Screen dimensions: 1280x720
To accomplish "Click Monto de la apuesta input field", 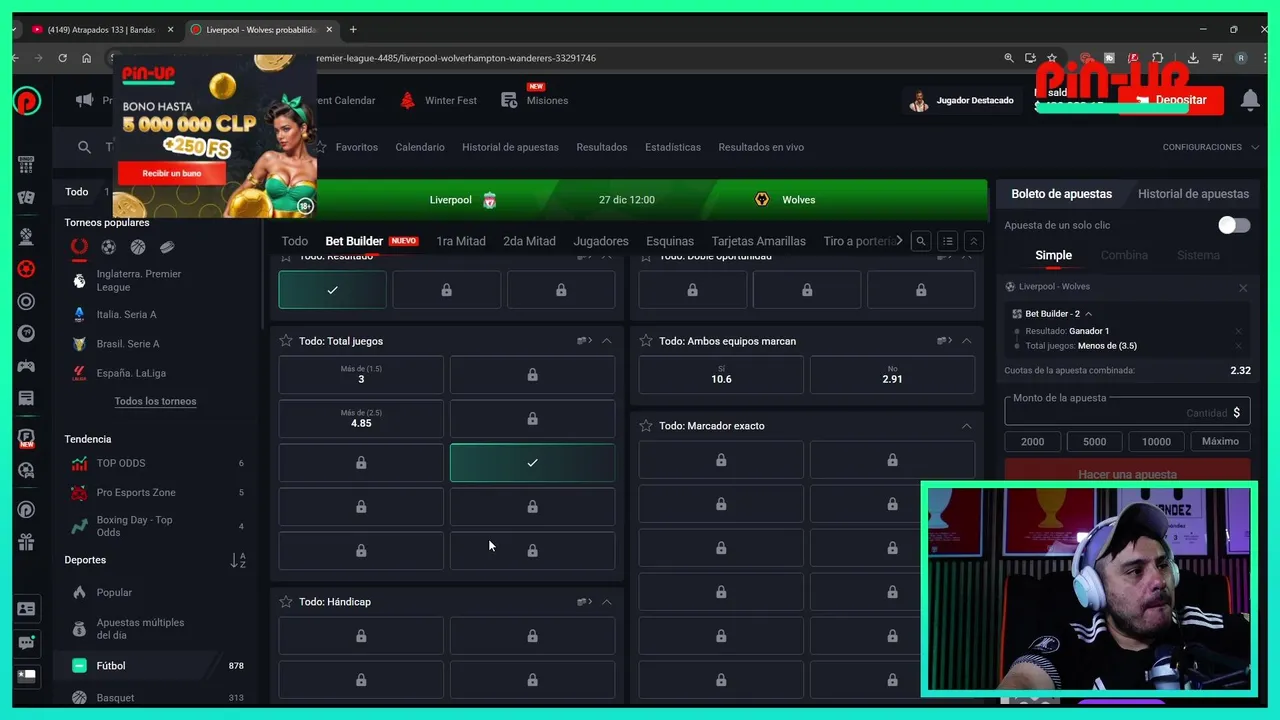I will coord(1127,412).
